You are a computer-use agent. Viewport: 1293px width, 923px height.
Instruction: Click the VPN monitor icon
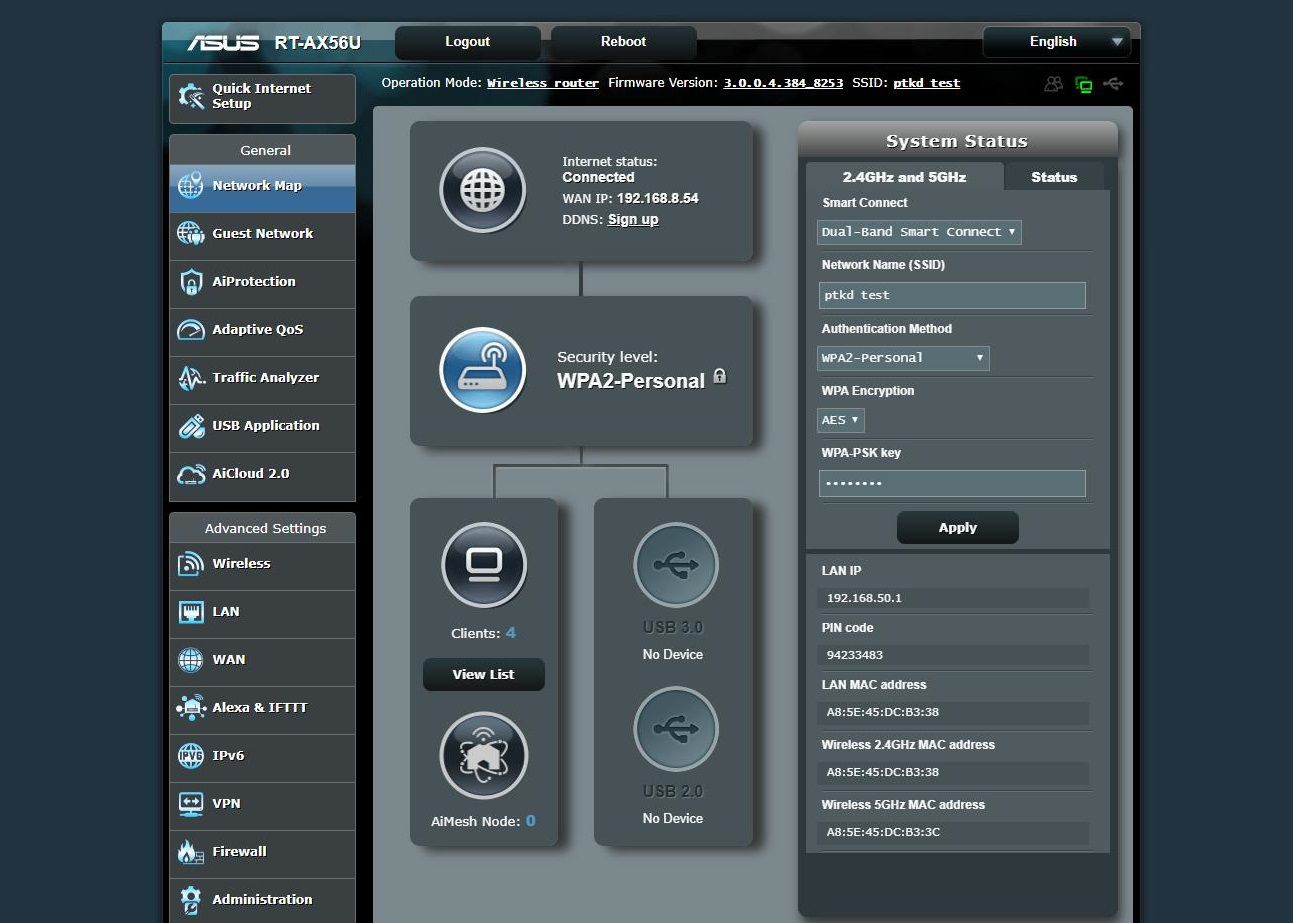pos(191,804)
